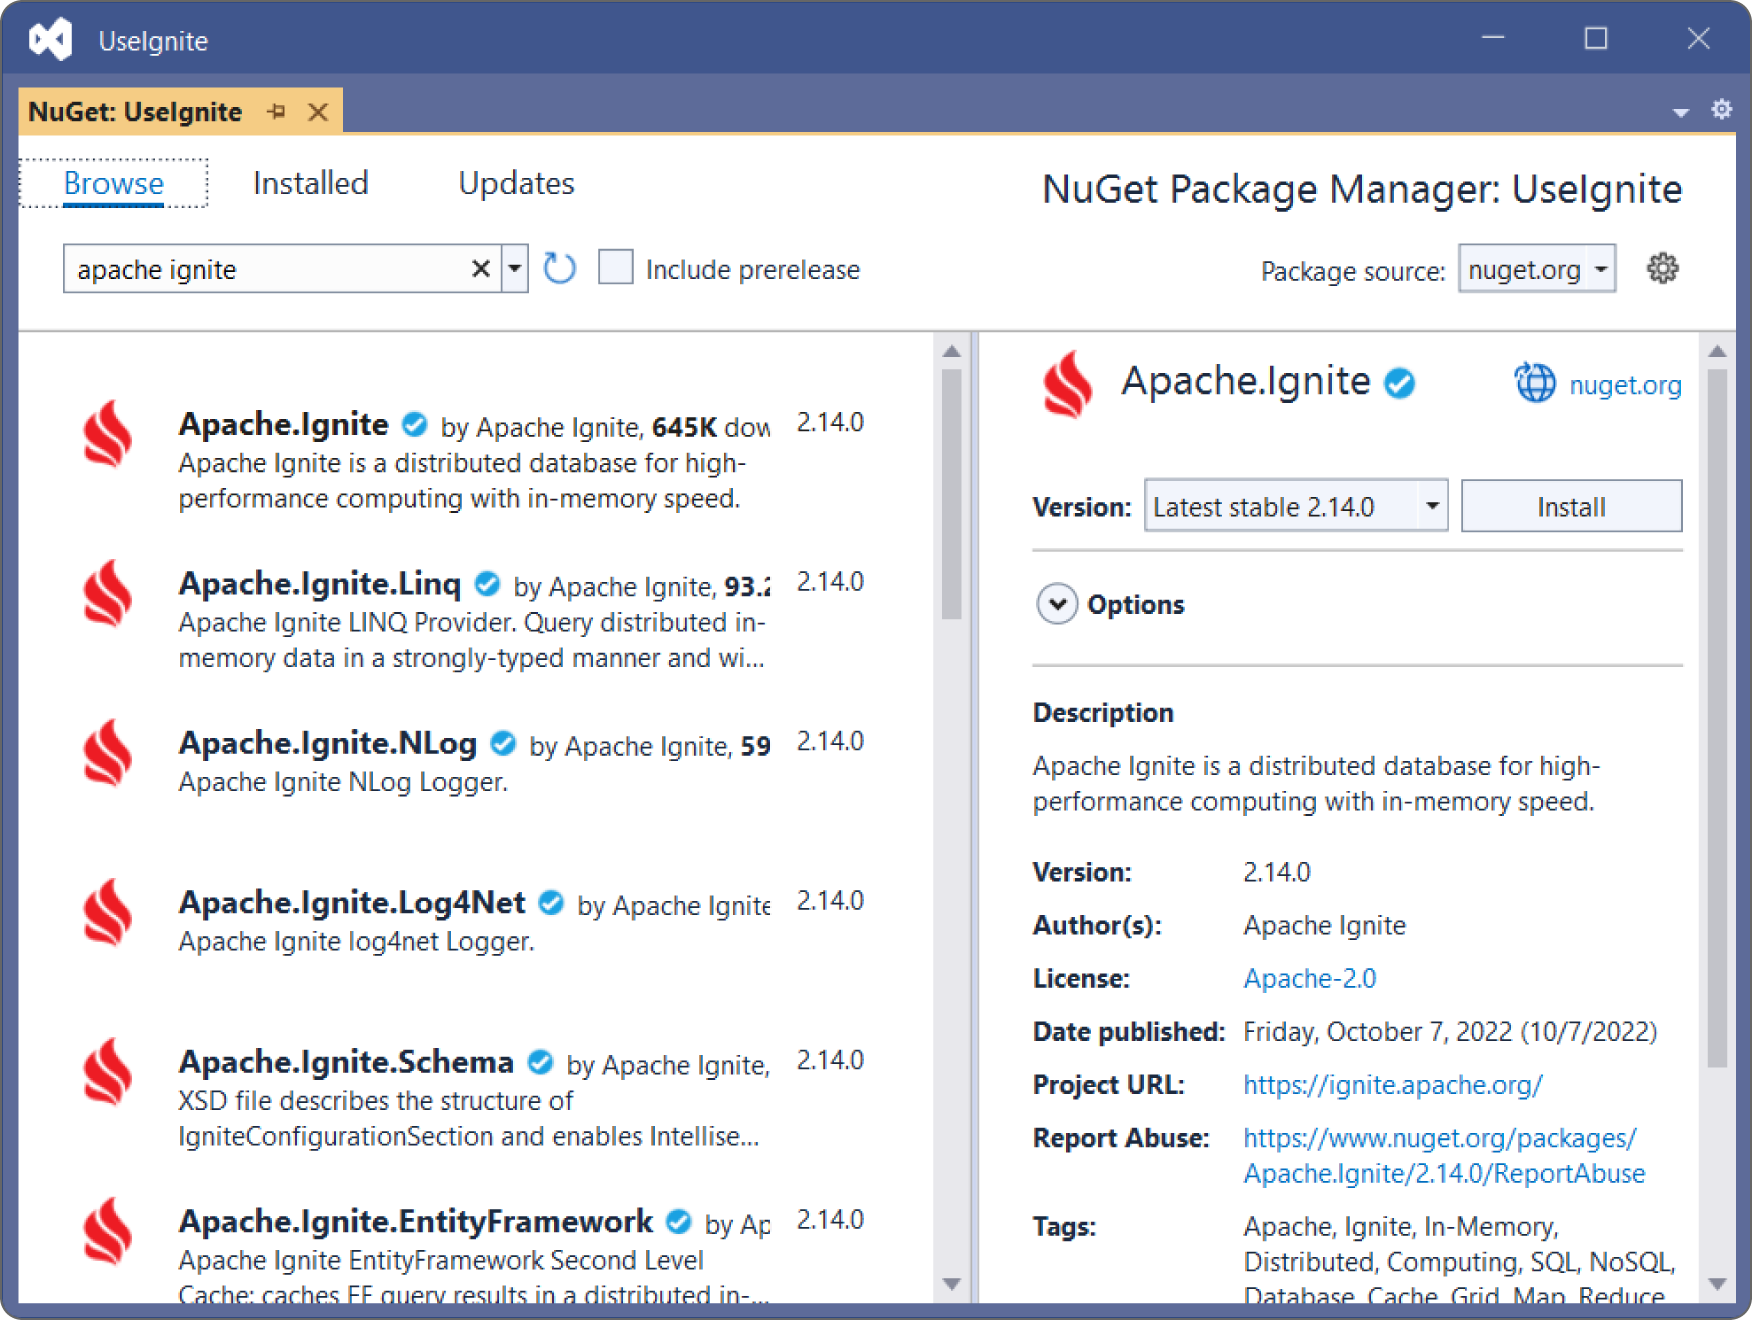Screen dimensions: 1752x1320
Task: Click the Apache.Ignite.NLog package title
Action: coord(328,743)
